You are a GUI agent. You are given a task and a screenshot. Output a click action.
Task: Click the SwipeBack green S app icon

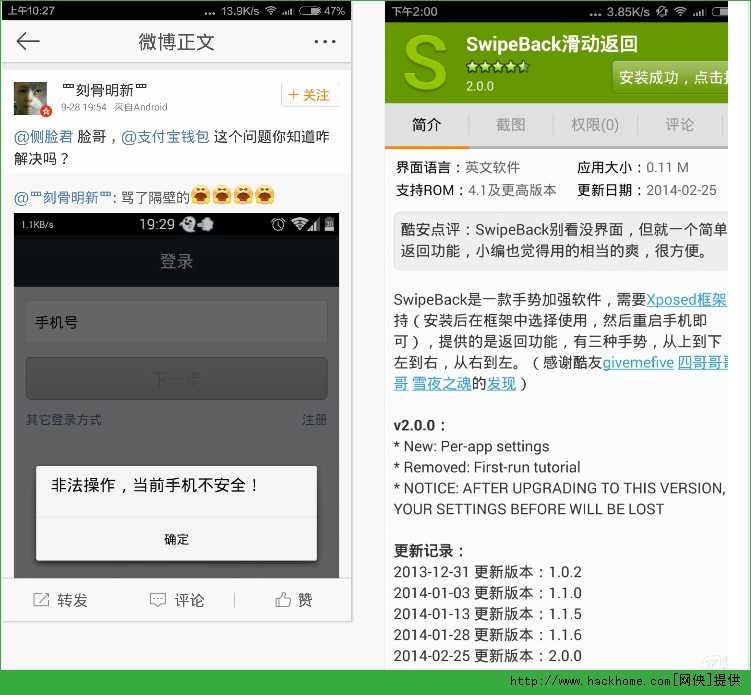[x=425, y=63]
